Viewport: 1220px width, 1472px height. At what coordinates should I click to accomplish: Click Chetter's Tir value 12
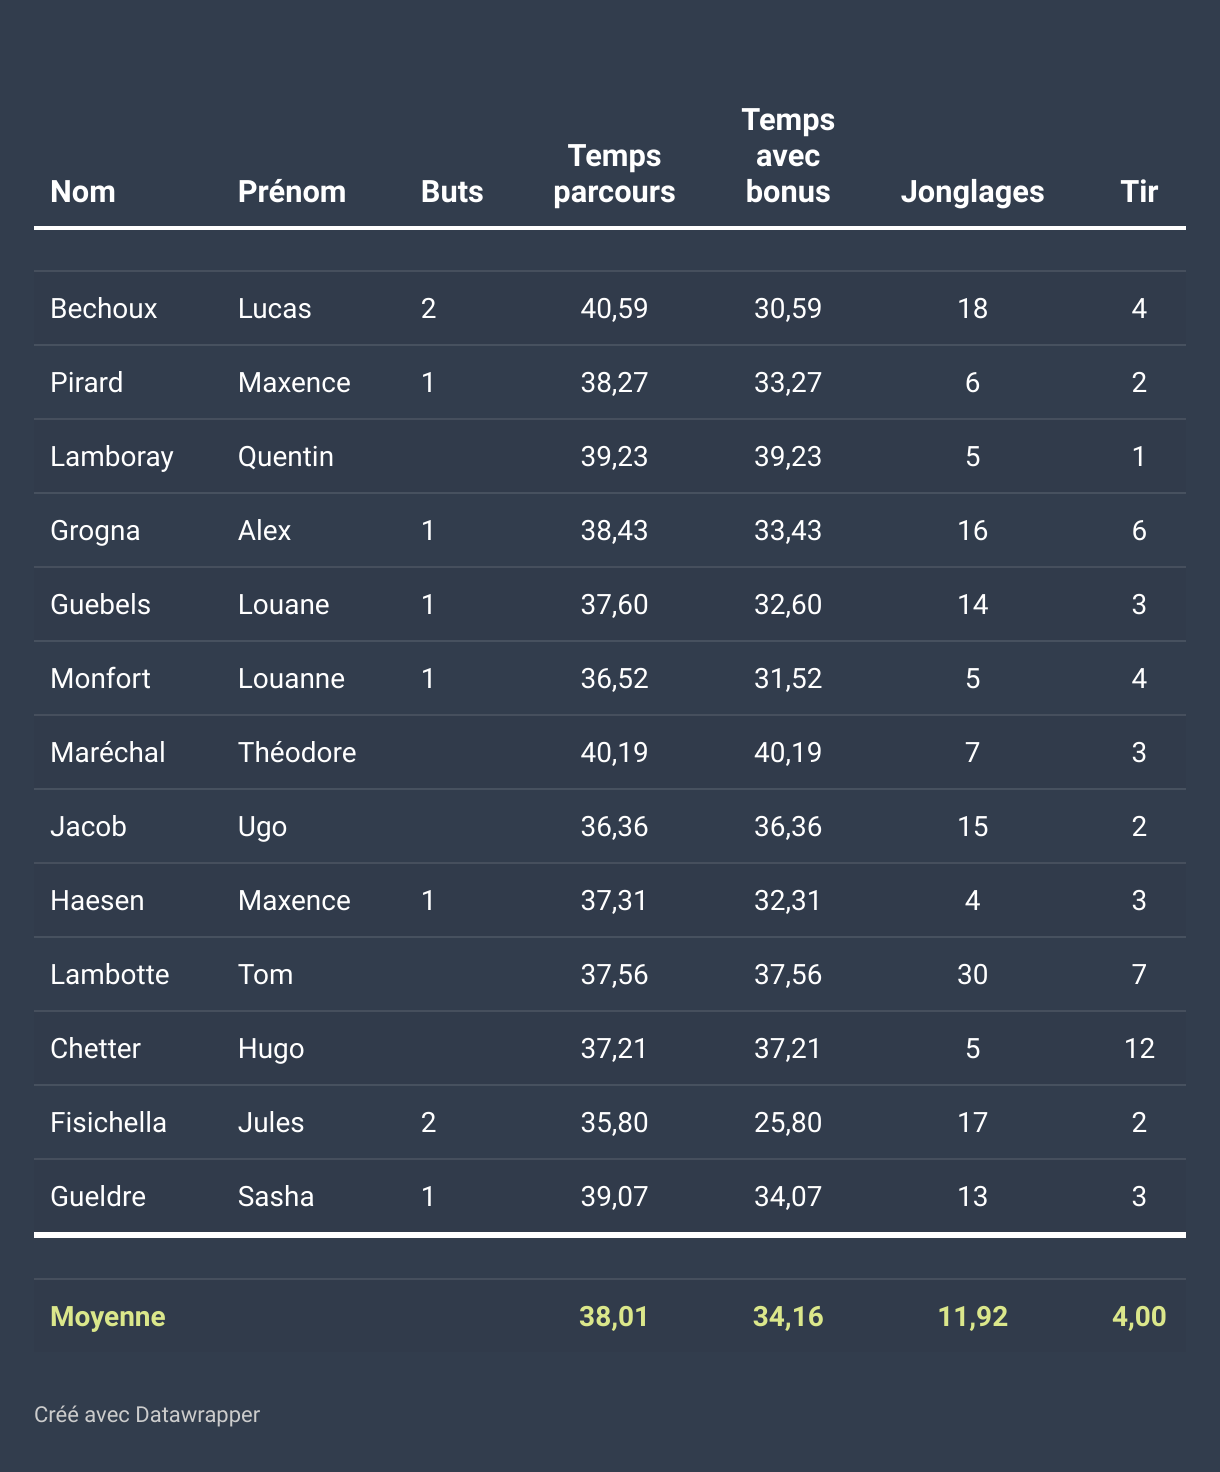coord(1139,1048)
